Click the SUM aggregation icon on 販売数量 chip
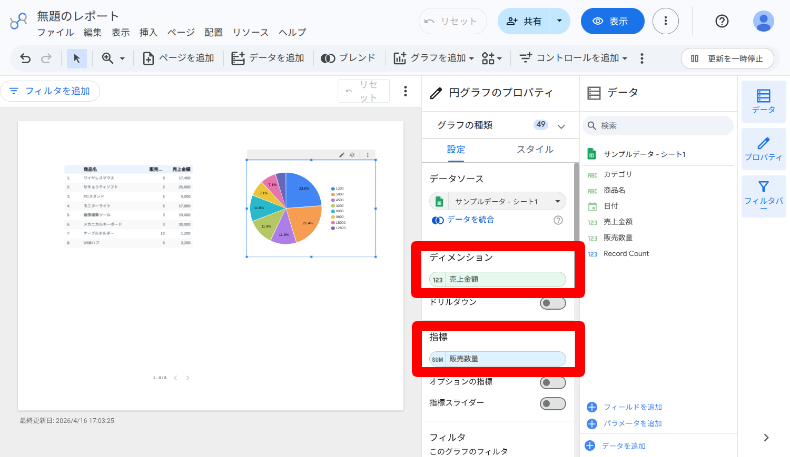 point(437,359)
